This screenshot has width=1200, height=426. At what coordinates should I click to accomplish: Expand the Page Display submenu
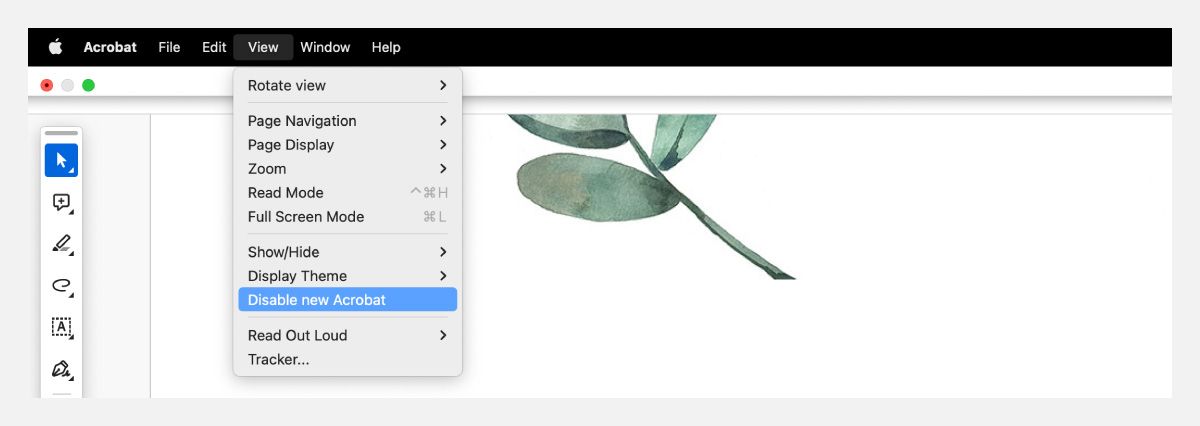coord(348,145)
